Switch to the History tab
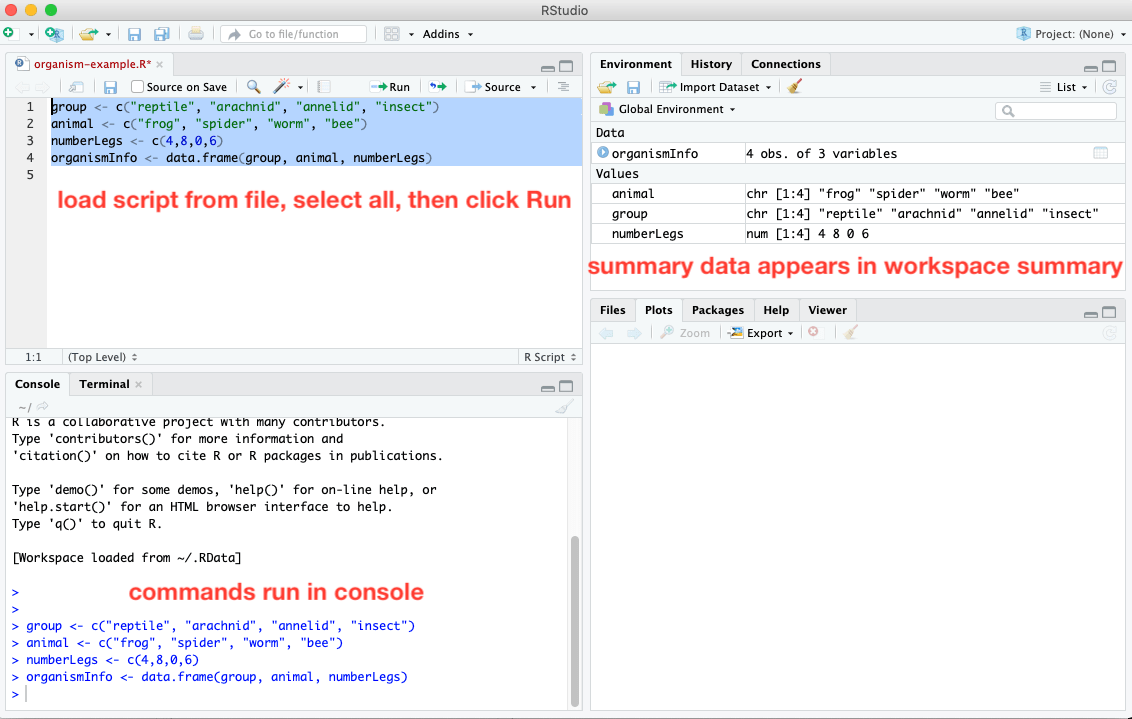 click(711, 63)
